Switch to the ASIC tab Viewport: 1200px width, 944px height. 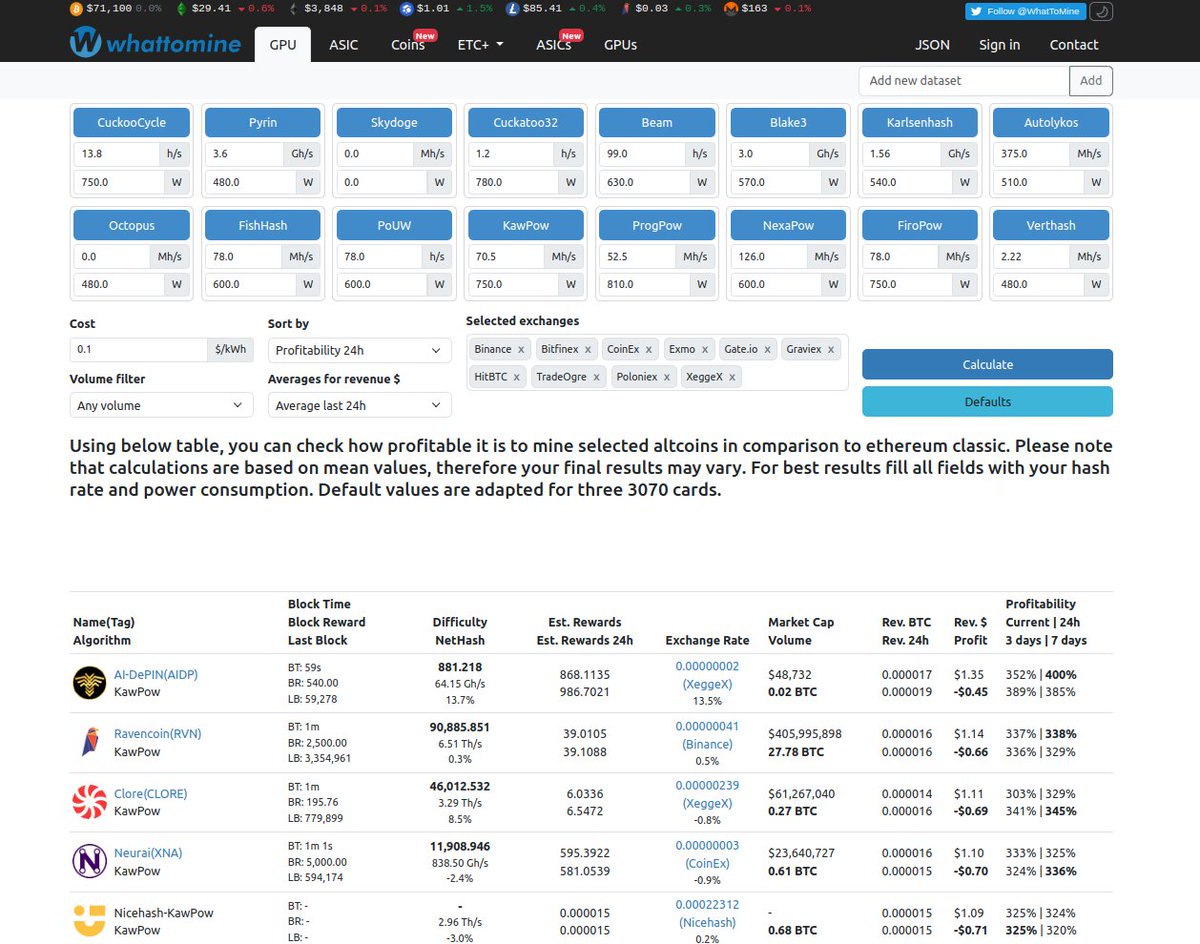tap(343, 45)
